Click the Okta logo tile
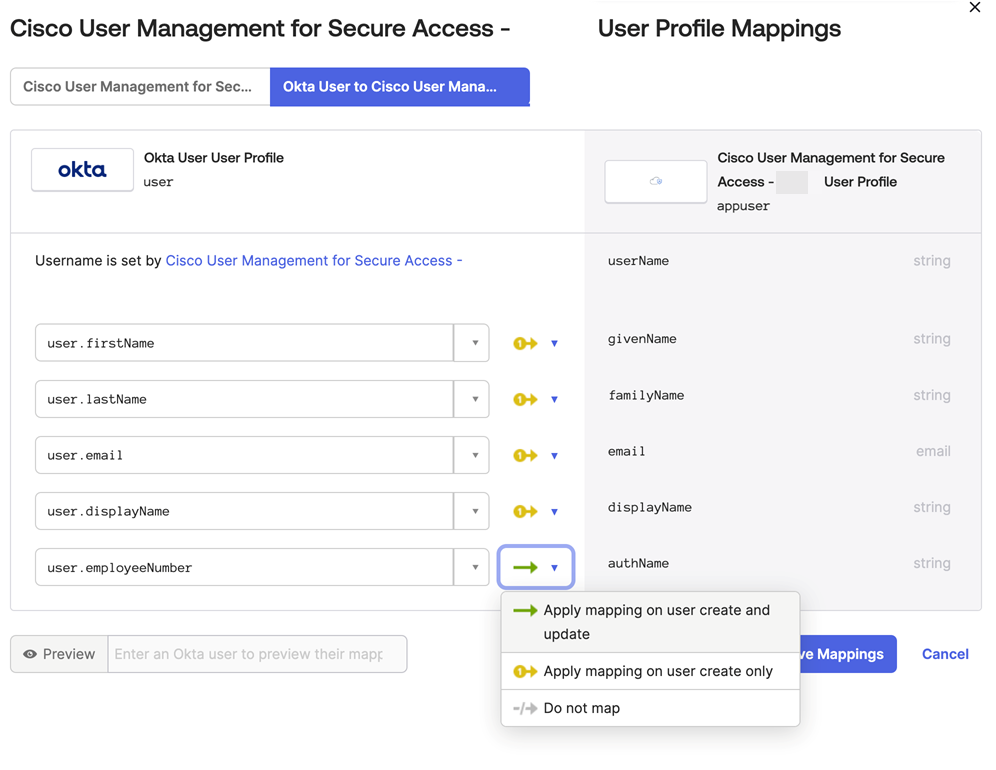The image size is (996, 770). click(x=83, y=170)
